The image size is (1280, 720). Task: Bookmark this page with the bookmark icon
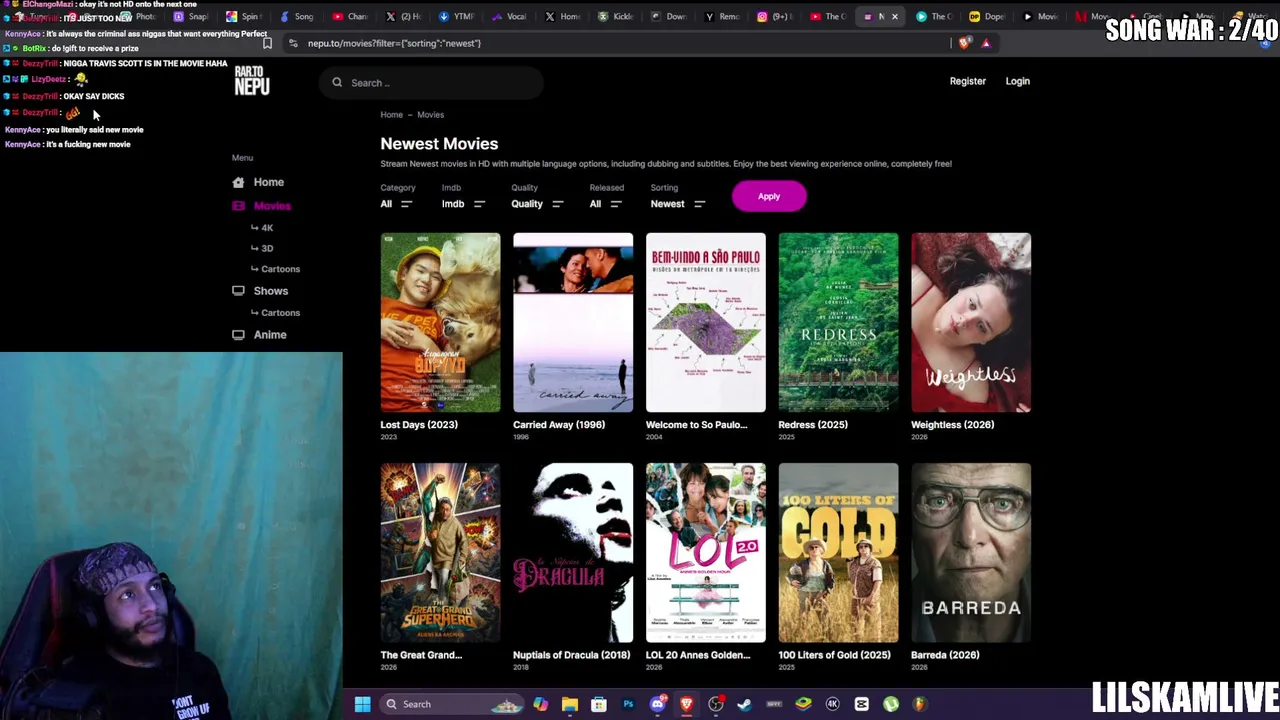click(267, 43)
